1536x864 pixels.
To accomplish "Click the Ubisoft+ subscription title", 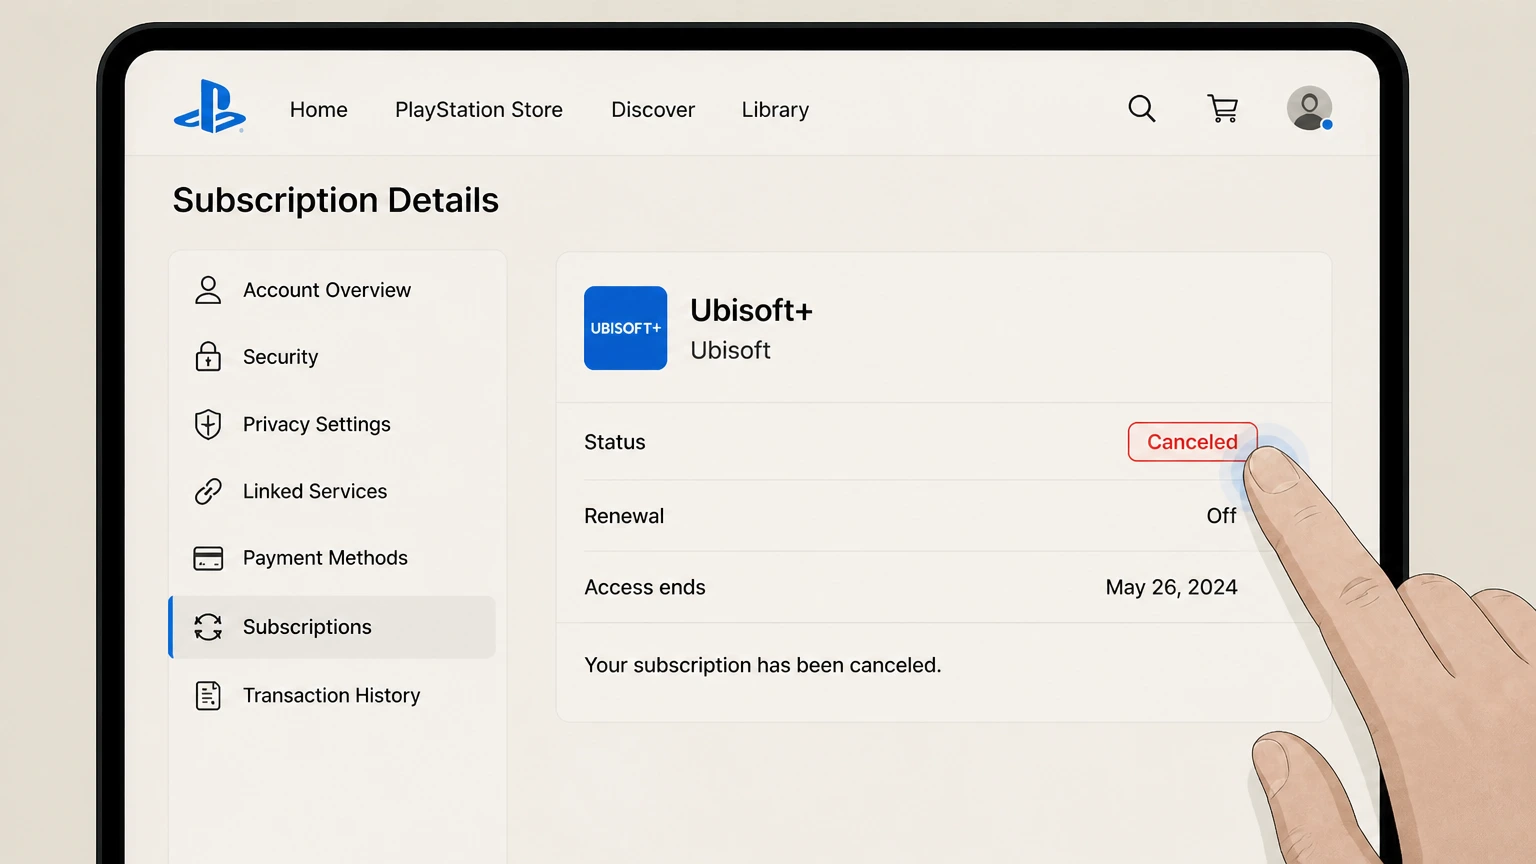I will [x=751, y=310].
